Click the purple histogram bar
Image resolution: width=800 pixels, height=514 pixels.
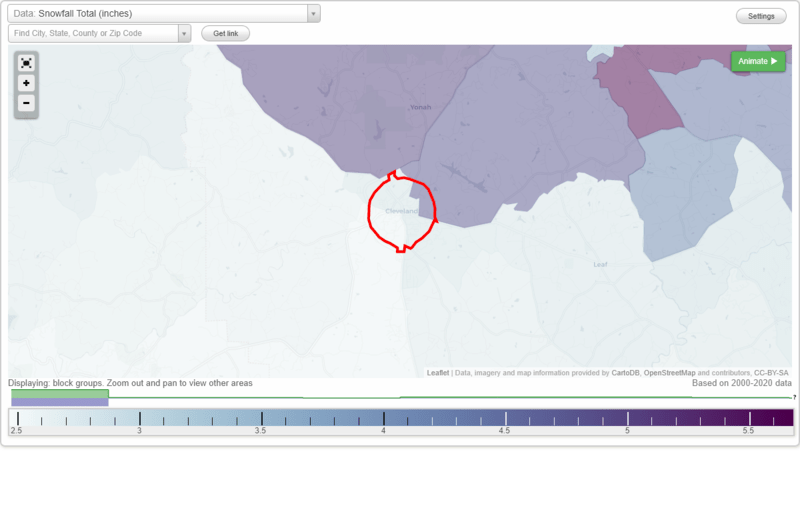pos(60,402)
